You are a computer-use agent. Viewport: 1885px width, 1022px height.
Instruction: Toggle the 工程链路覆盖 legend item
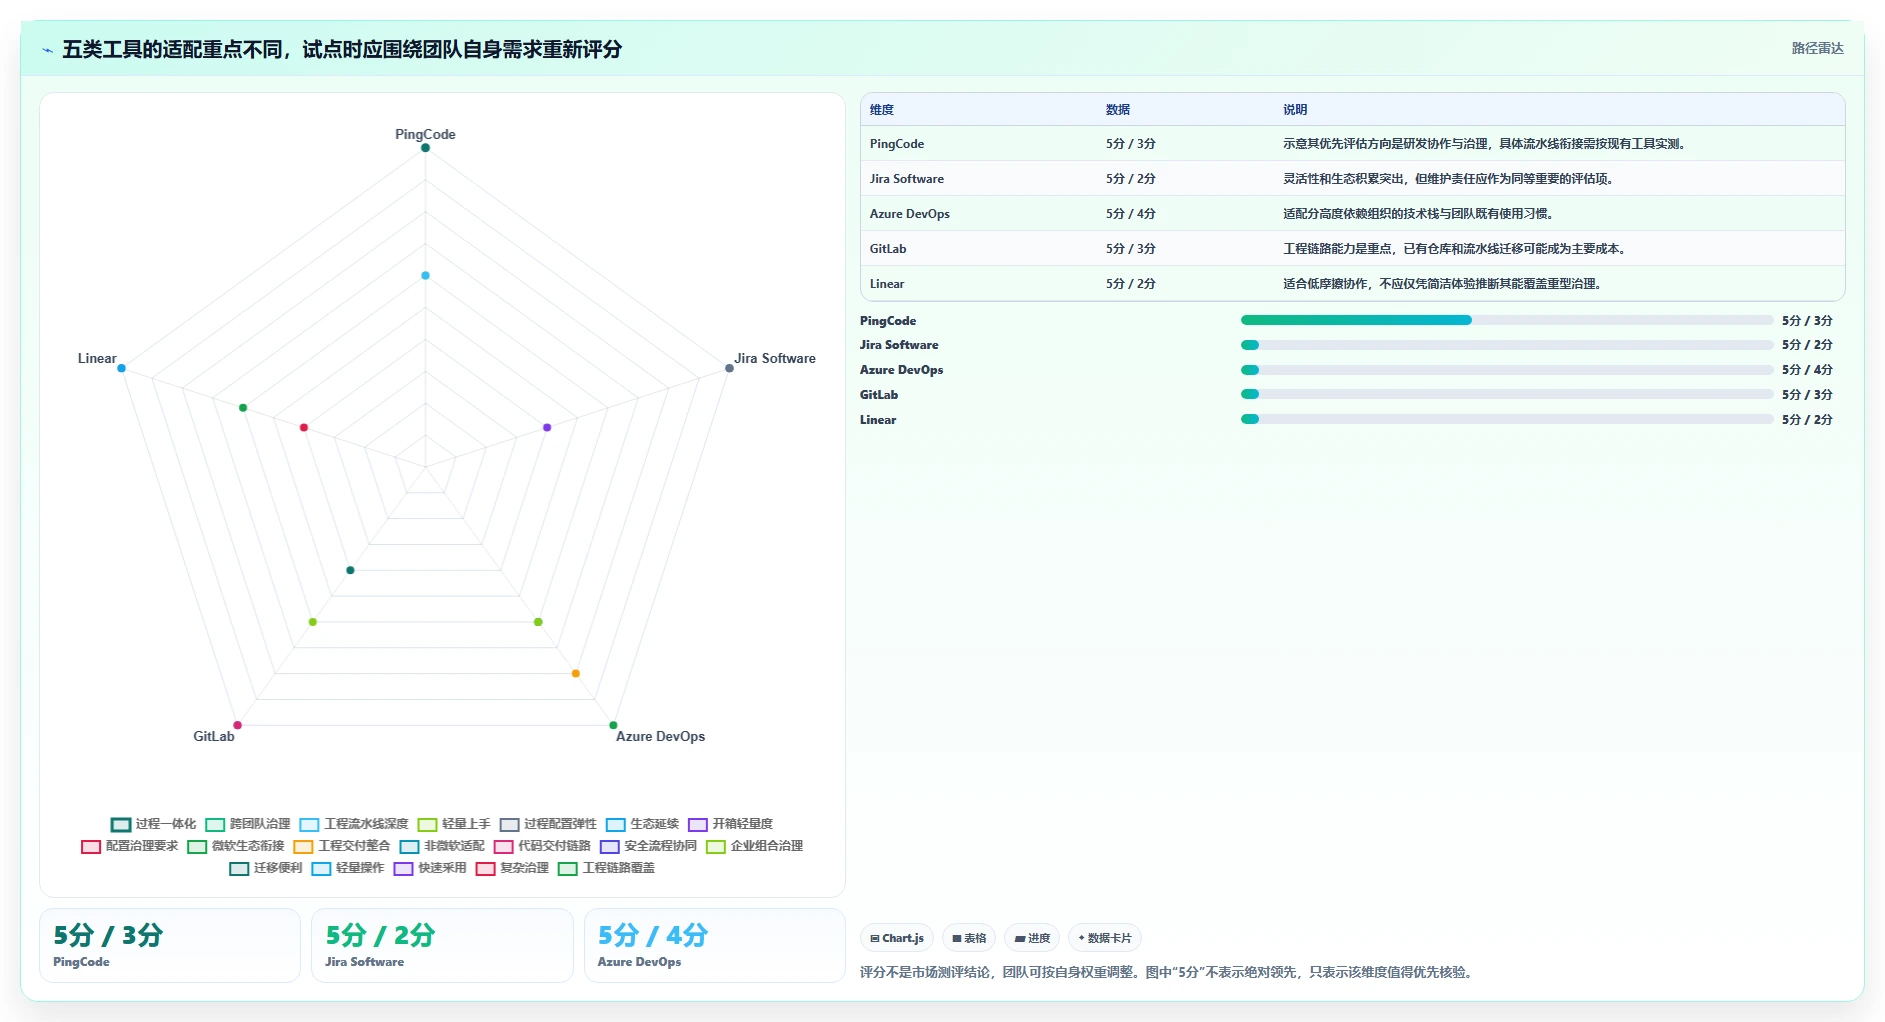tap(606, 868)
